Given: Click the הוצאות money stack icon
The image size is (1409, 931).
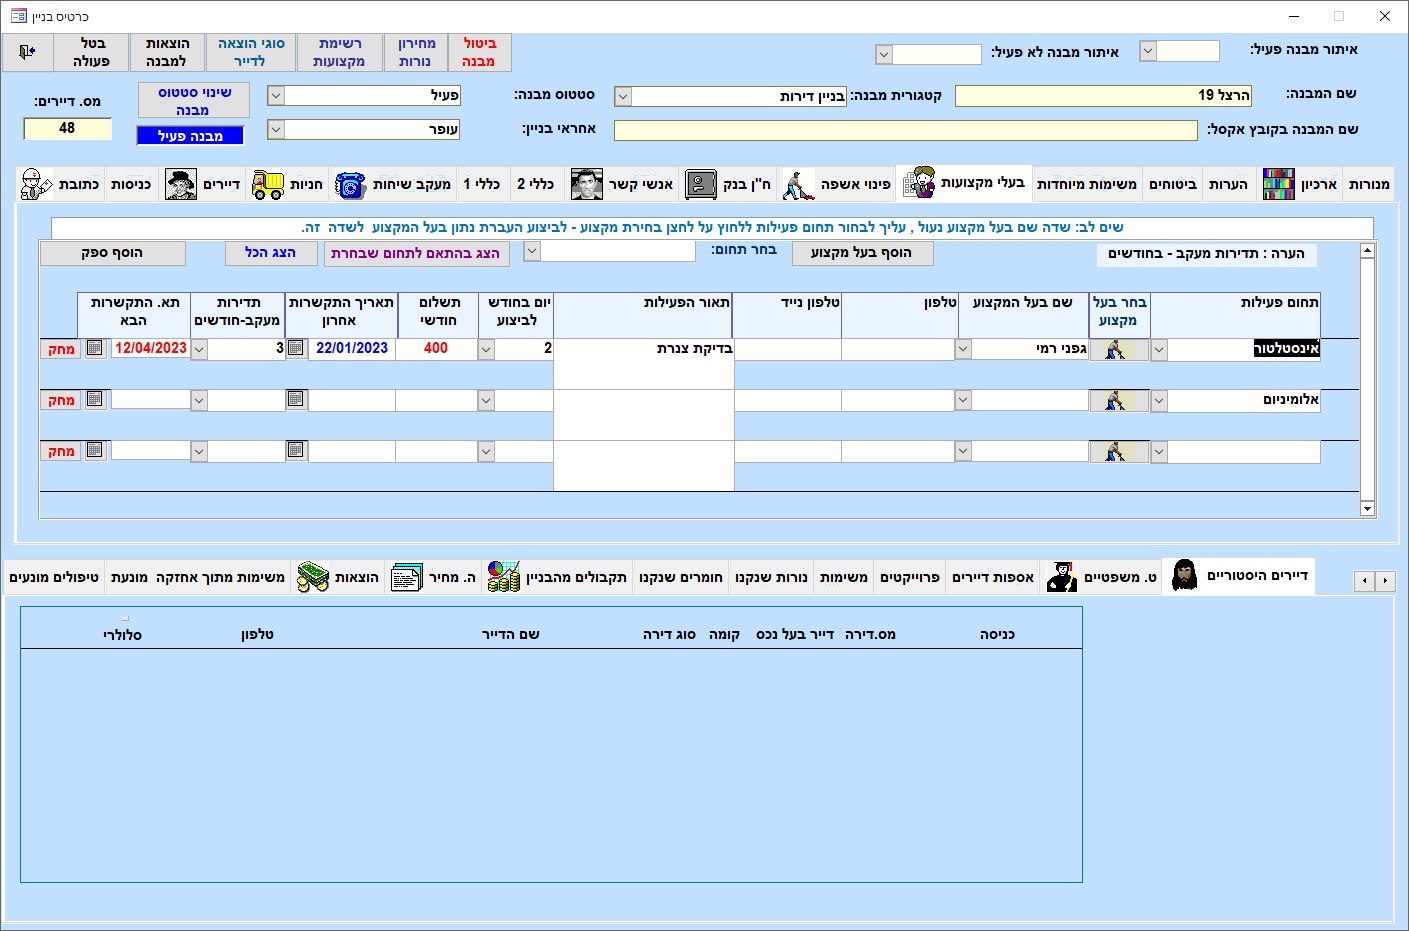Looking at the screenshot, I should [313, 577].
